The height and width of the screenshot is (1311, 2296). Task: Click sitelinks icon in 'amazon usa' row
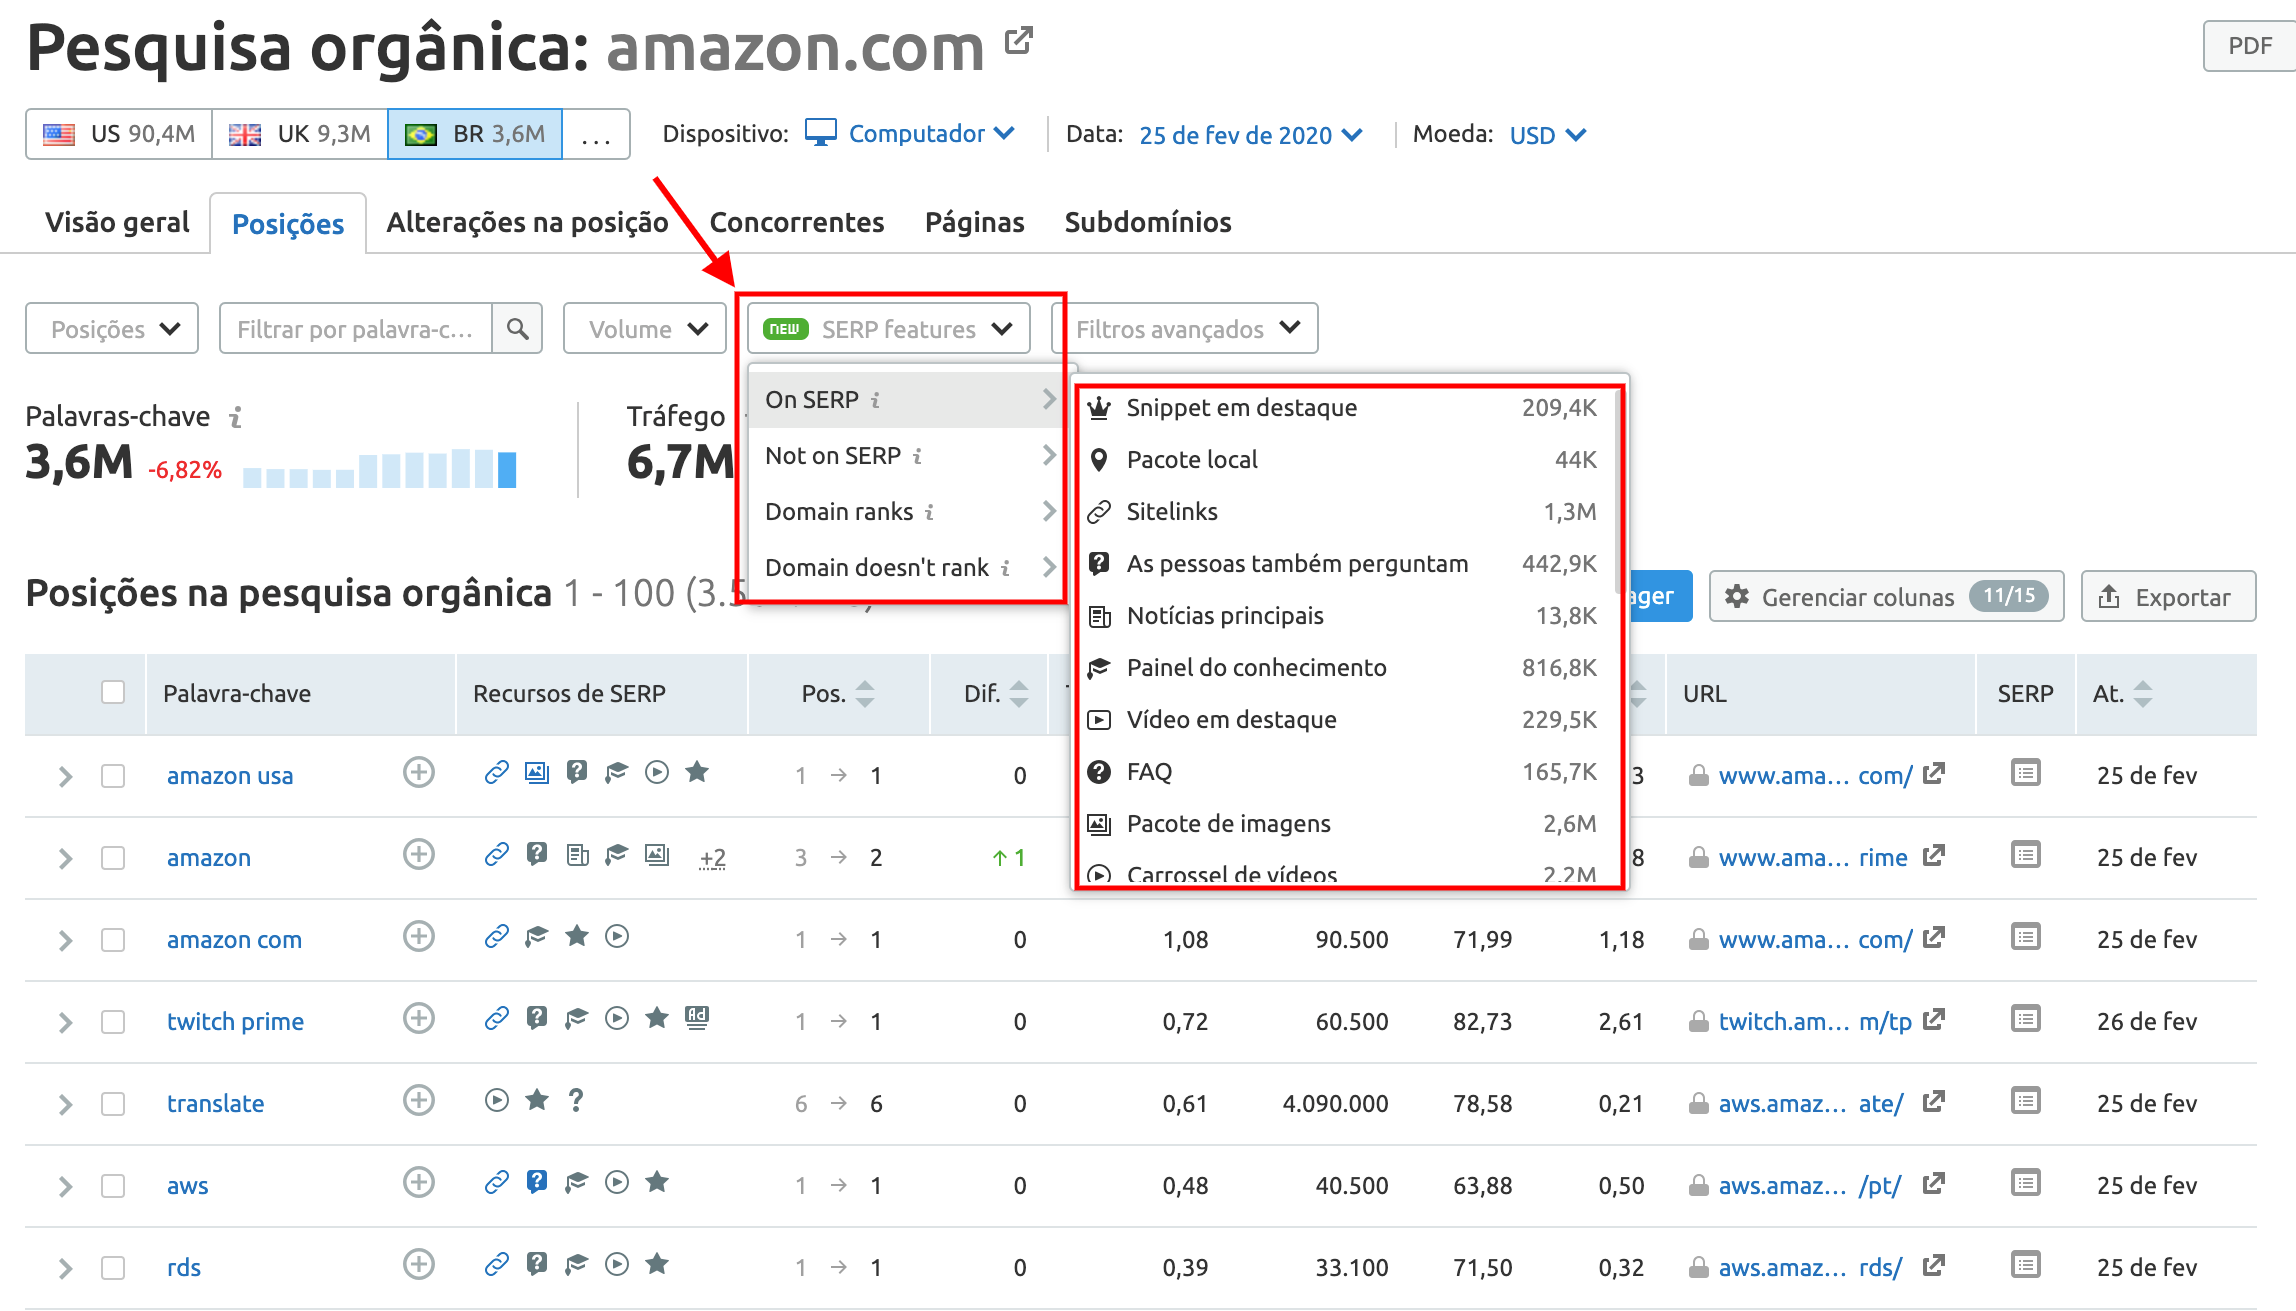497,772
